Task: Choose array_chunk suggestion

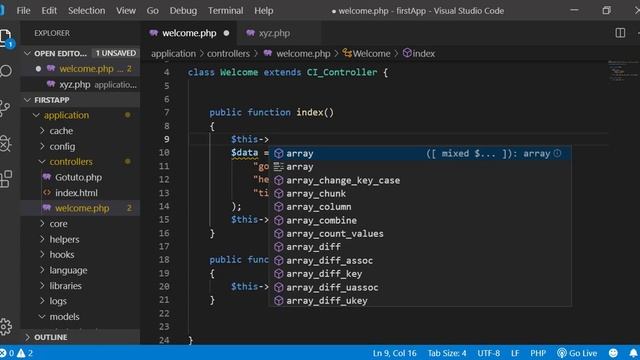Action: [x=420, y=193]
